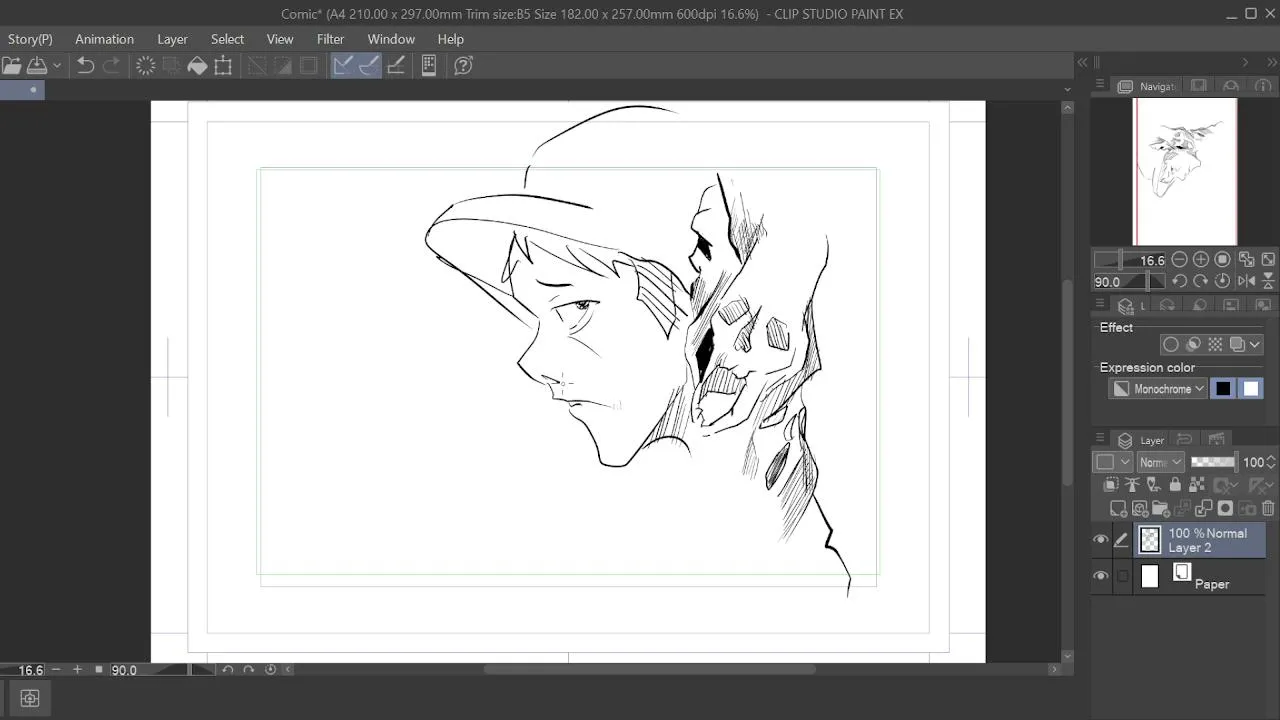Open the Filter menu
Image resolution: width=1280 pixels, height=720 pixels.
pyautogui.click(x=330, y=39)
